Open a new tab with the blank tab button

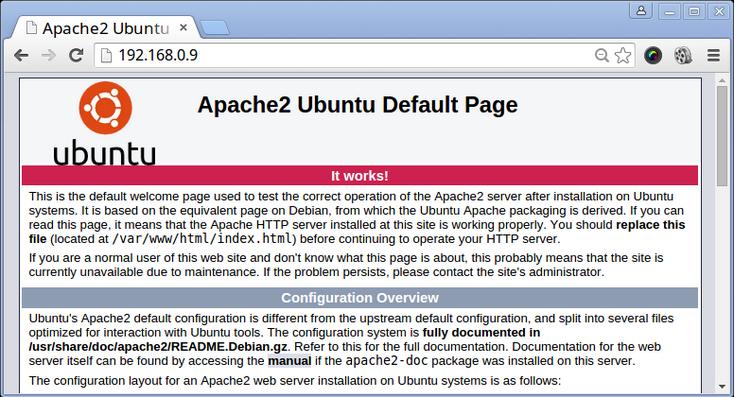click(x=215, y=28)
